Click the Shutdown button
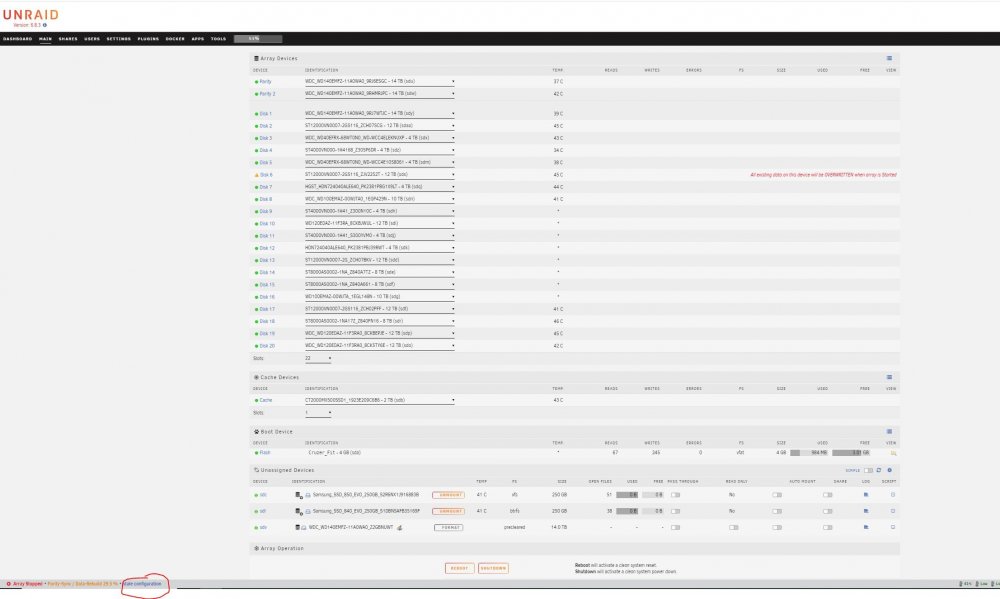Screen dimensions: 1000x599 point(493,568)
